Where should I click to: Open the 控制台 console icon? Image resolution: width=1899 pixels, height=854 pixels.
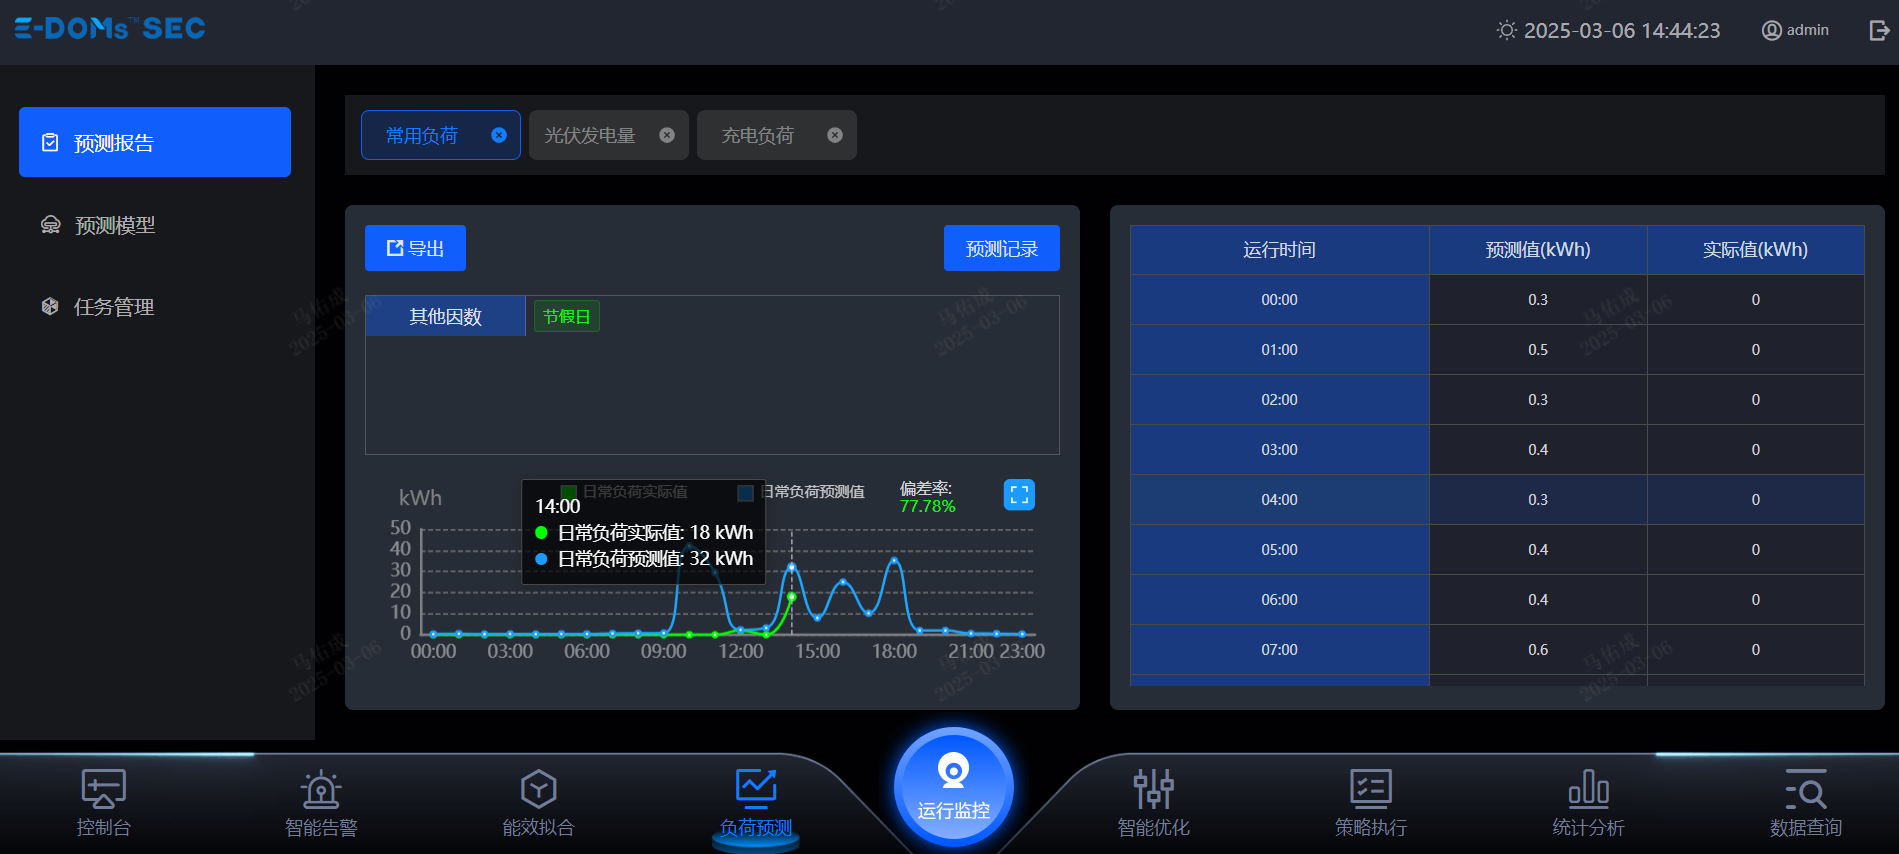(x=103, y=789)
